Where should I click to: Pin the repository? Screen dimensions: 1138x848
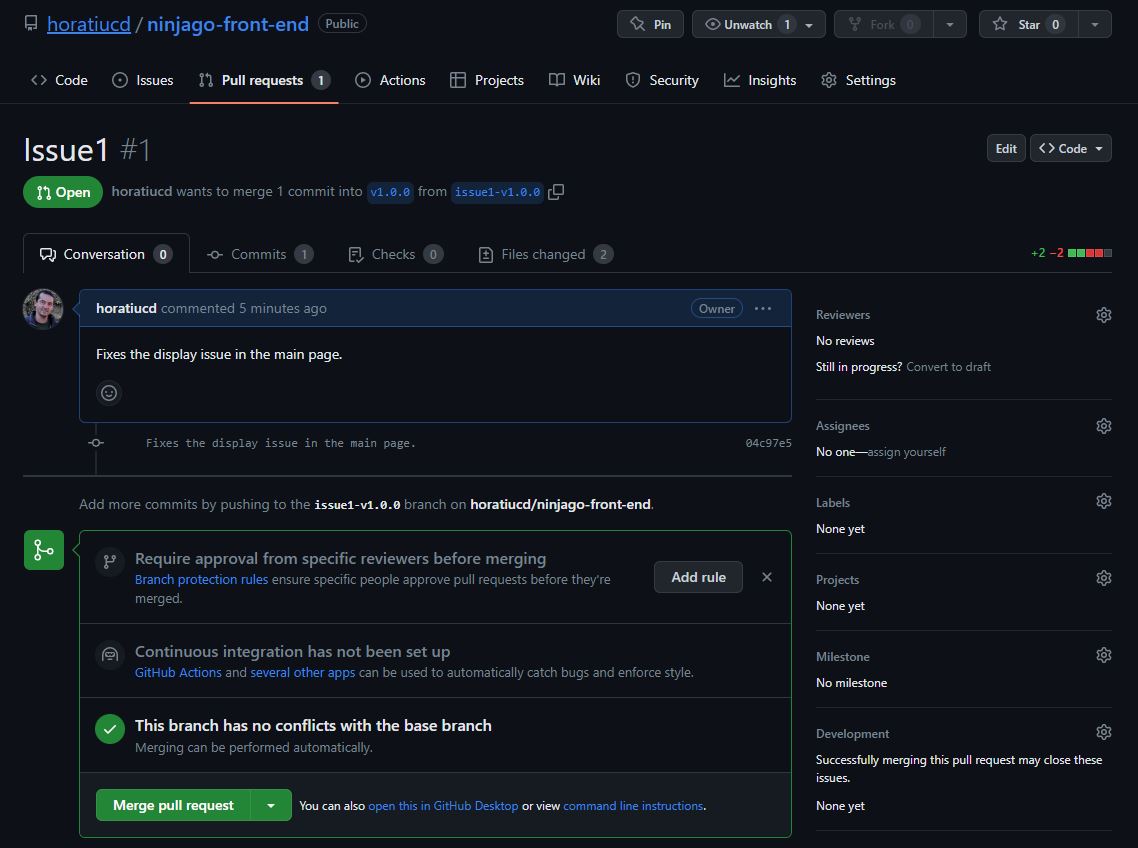click(x=650, y=24)
